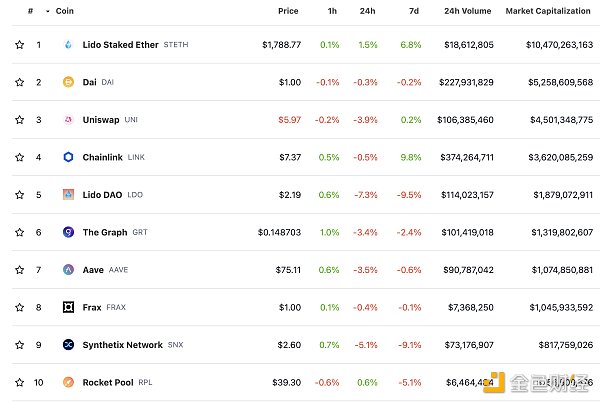Sort table by Price column header
The width and height of the screenshot is (600, 404).
click(288, 11)
